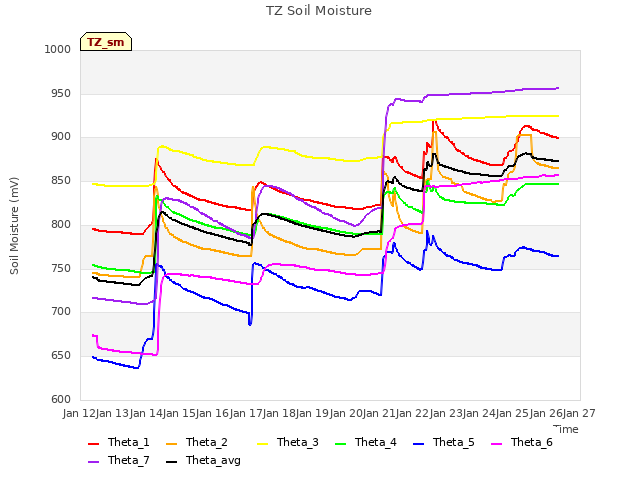Image resolution: width=640 pixels, height=480 pixels.
Task: Toggle Theta_4 series in legend
Action: tap(366, 442)
